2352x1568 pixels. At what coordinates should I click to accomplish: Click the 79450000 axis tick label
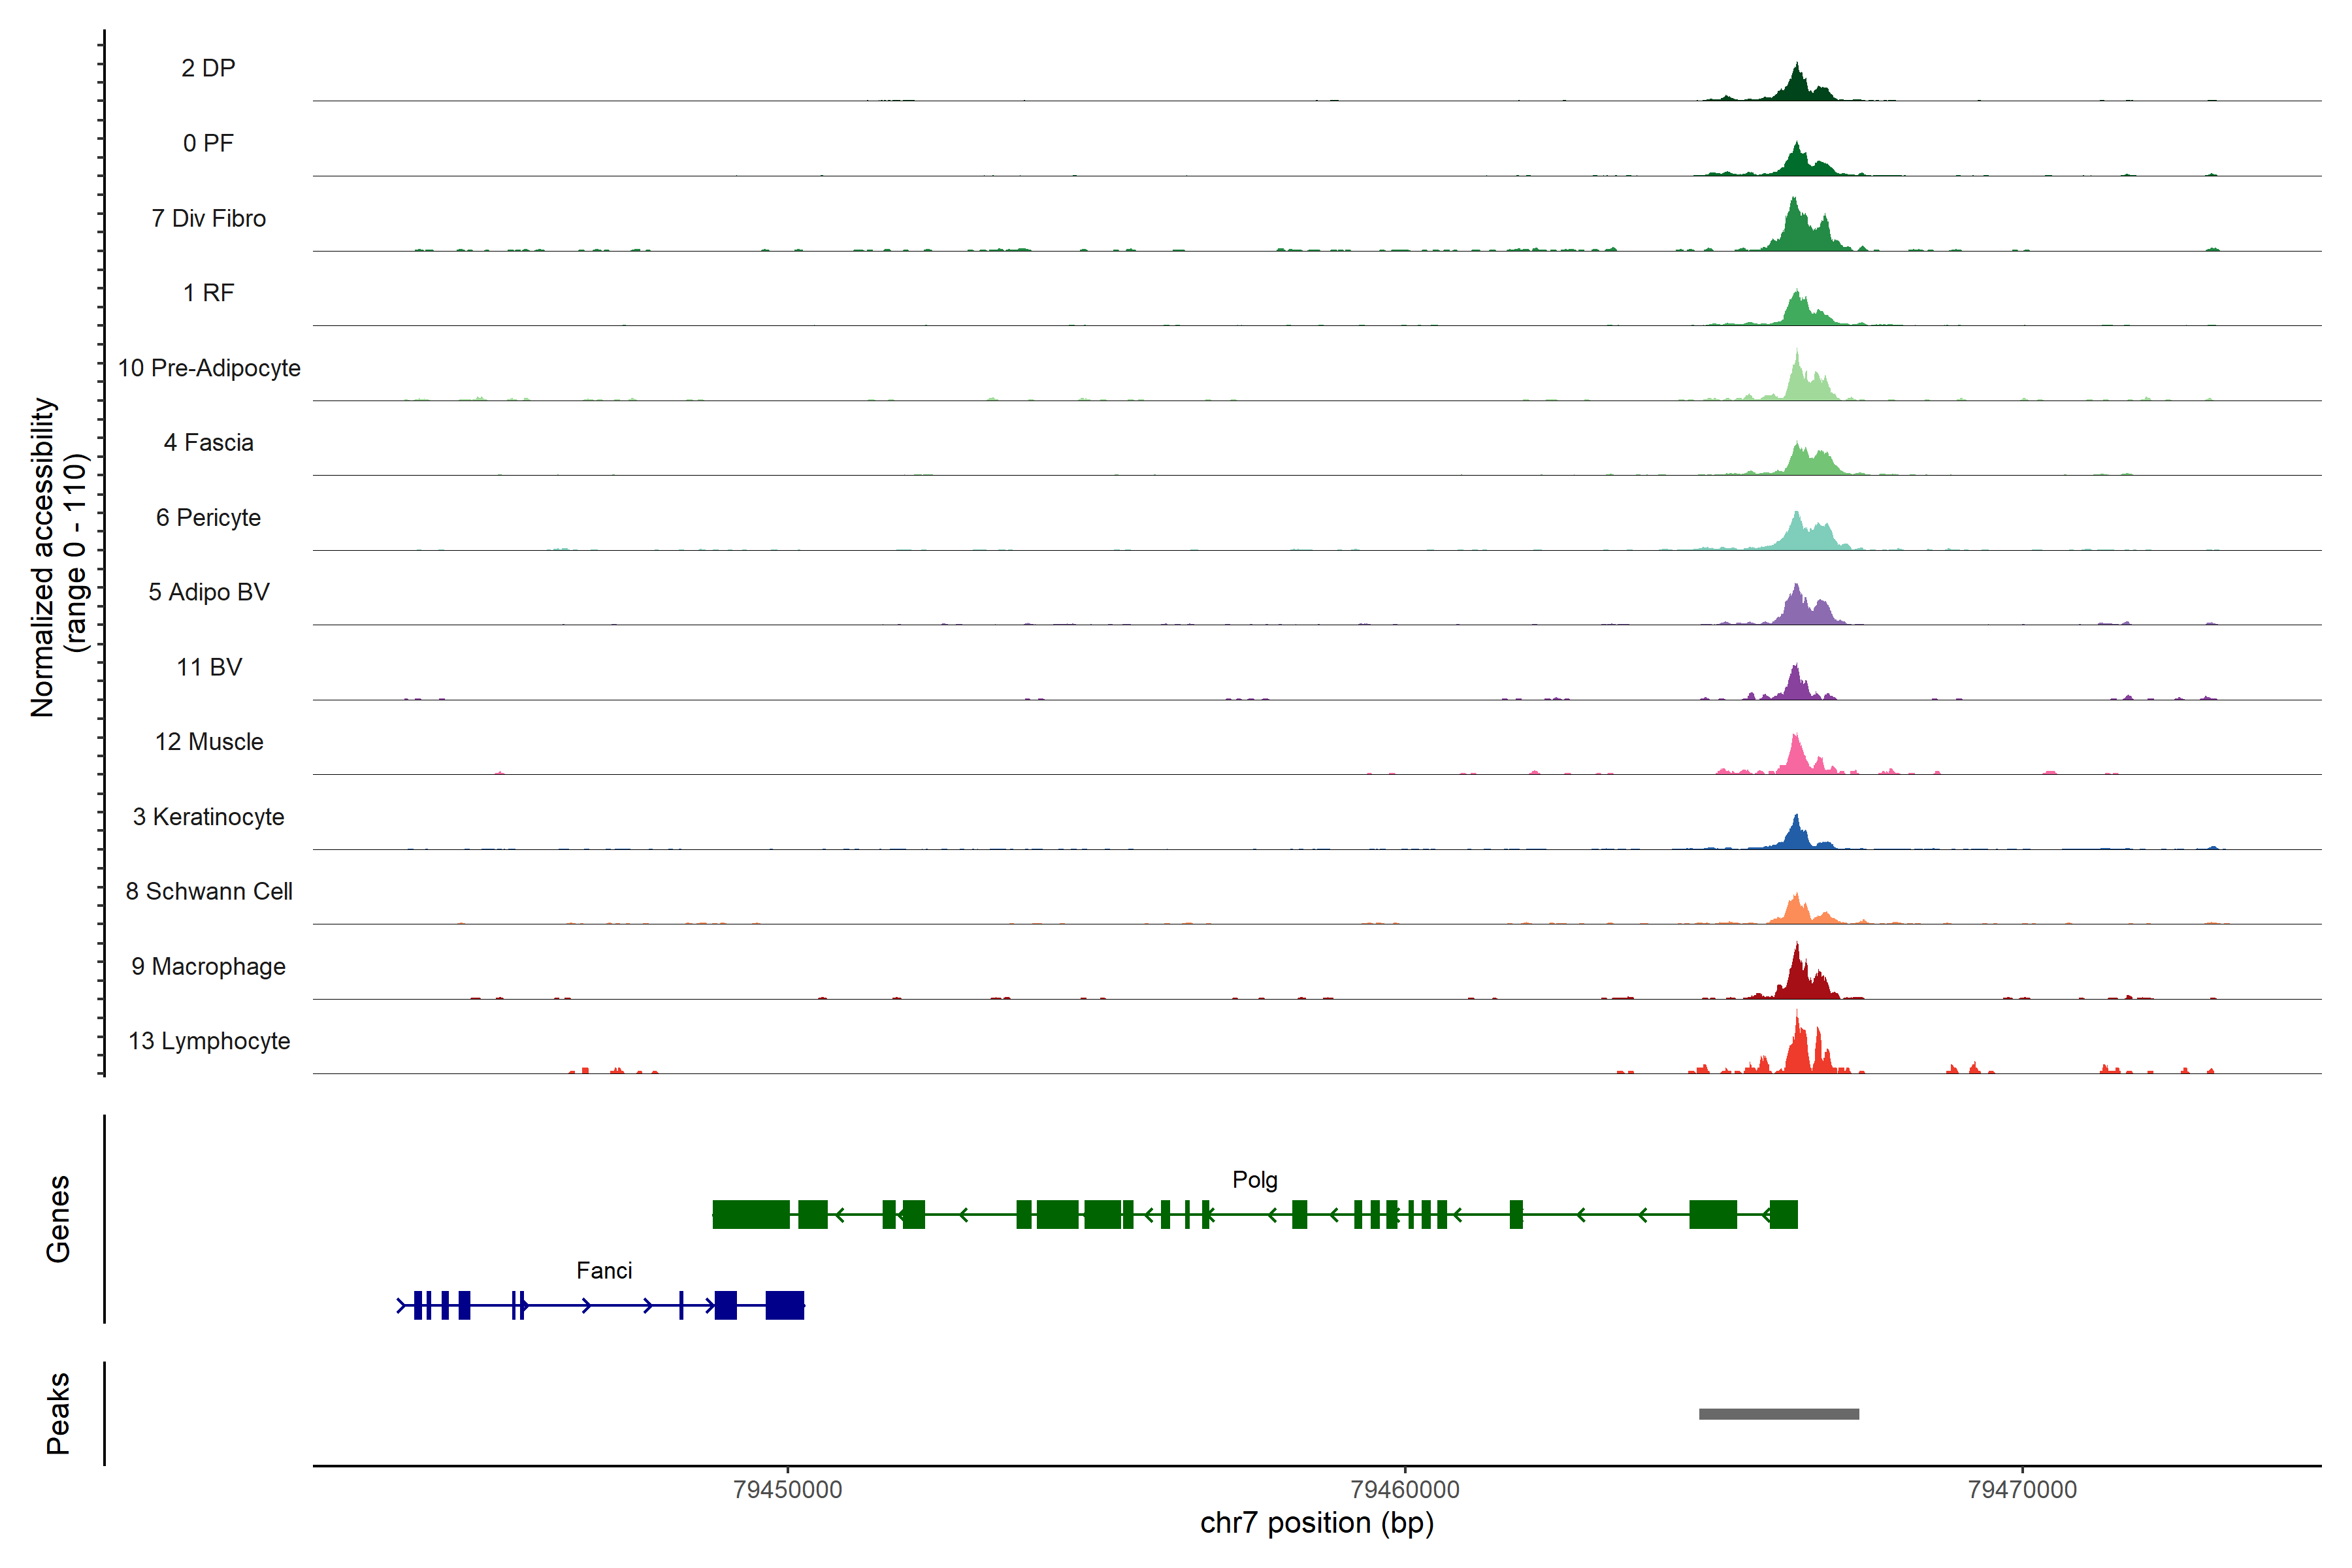[x=787, y=1490]
